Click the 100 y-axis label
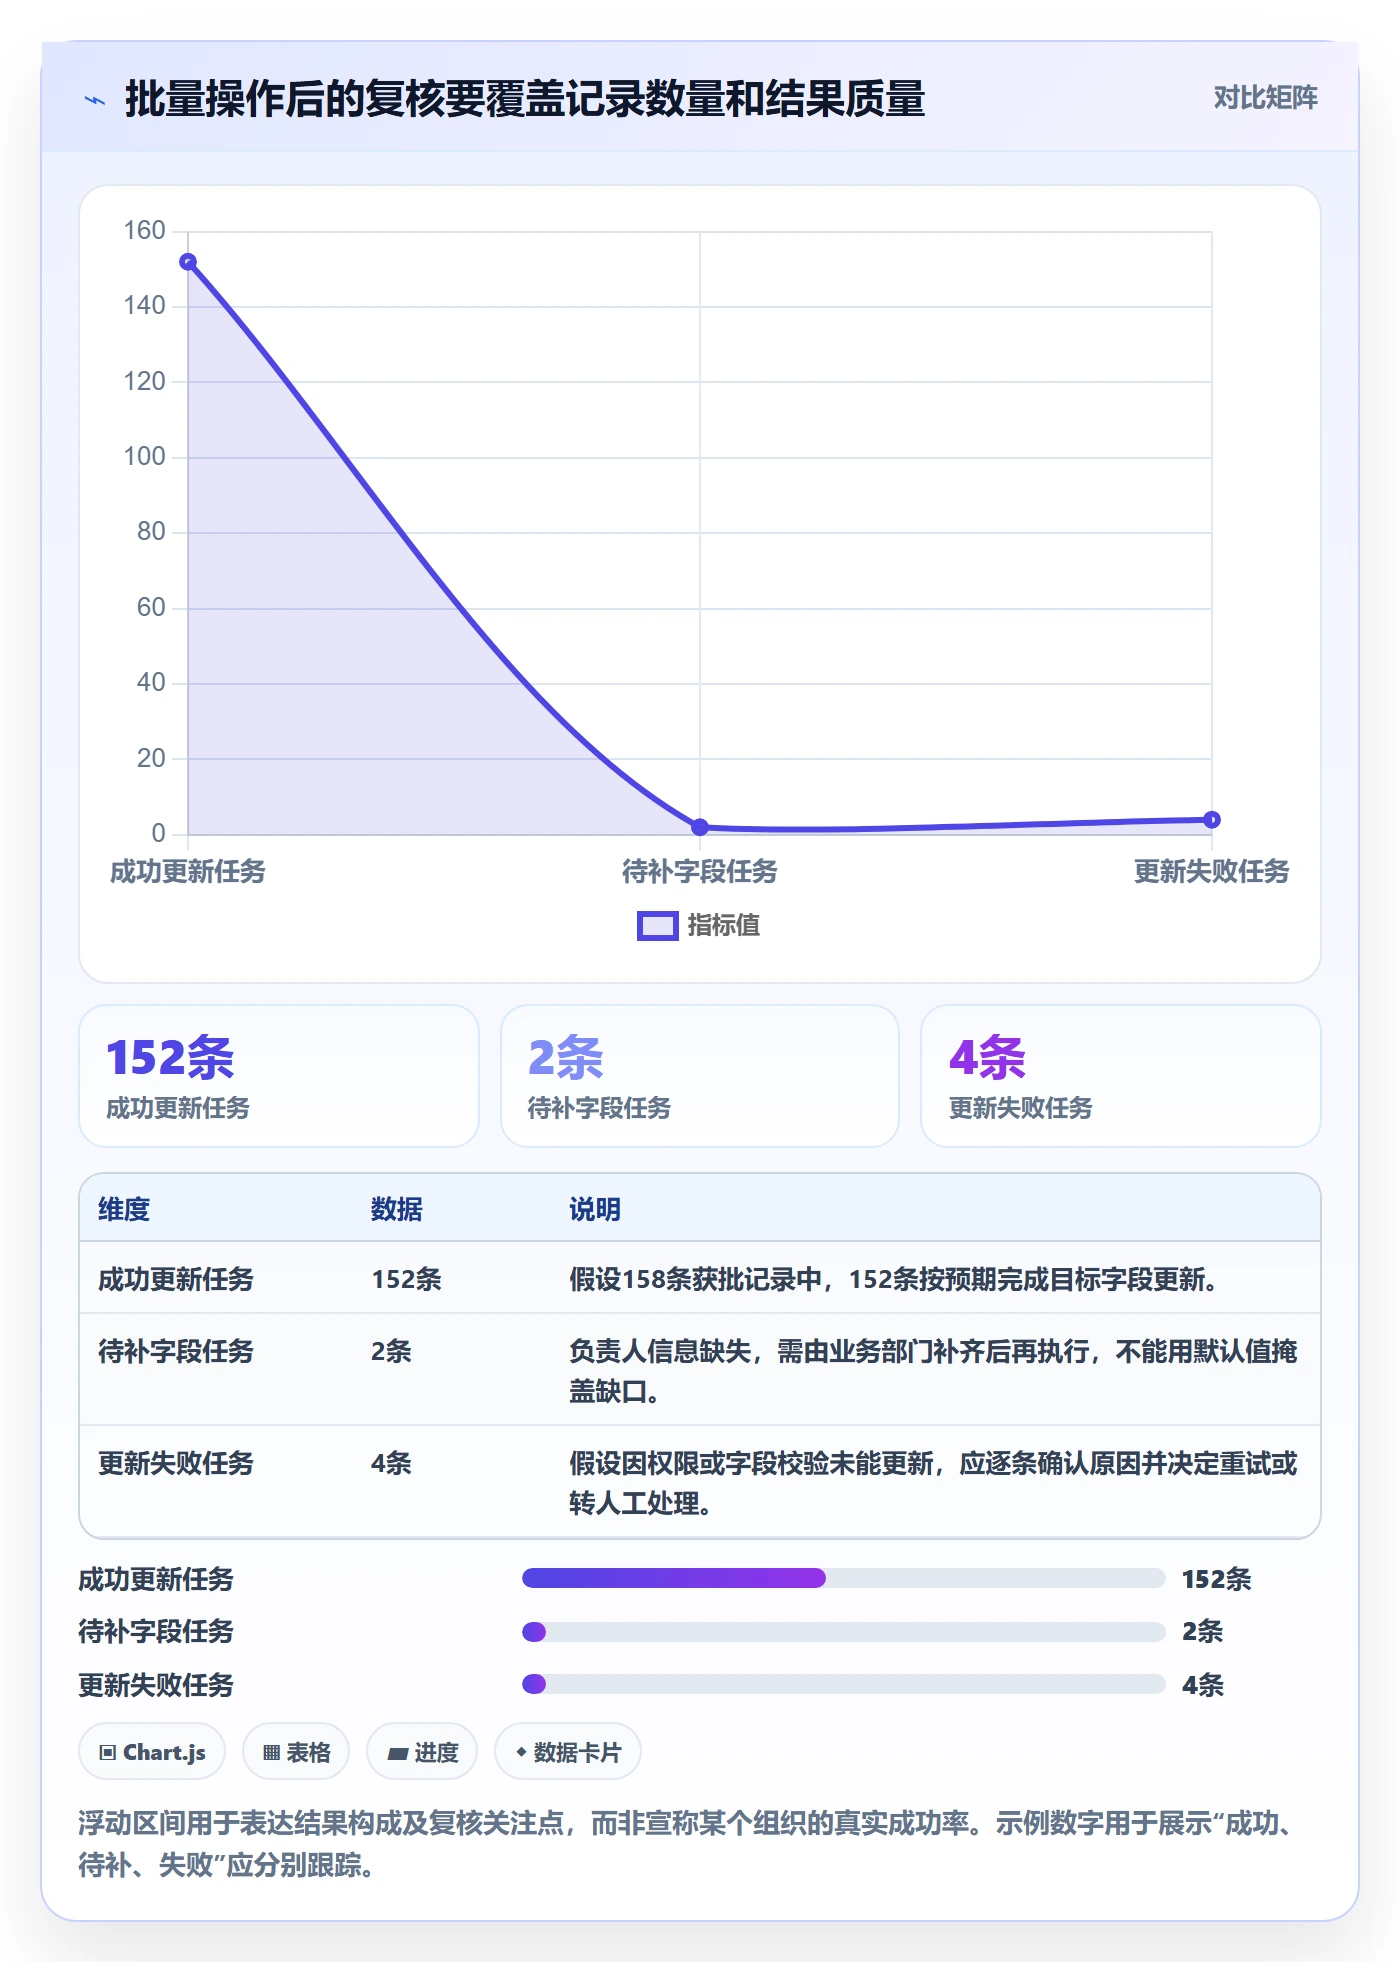1400x1962 pixels. [144, 457]
